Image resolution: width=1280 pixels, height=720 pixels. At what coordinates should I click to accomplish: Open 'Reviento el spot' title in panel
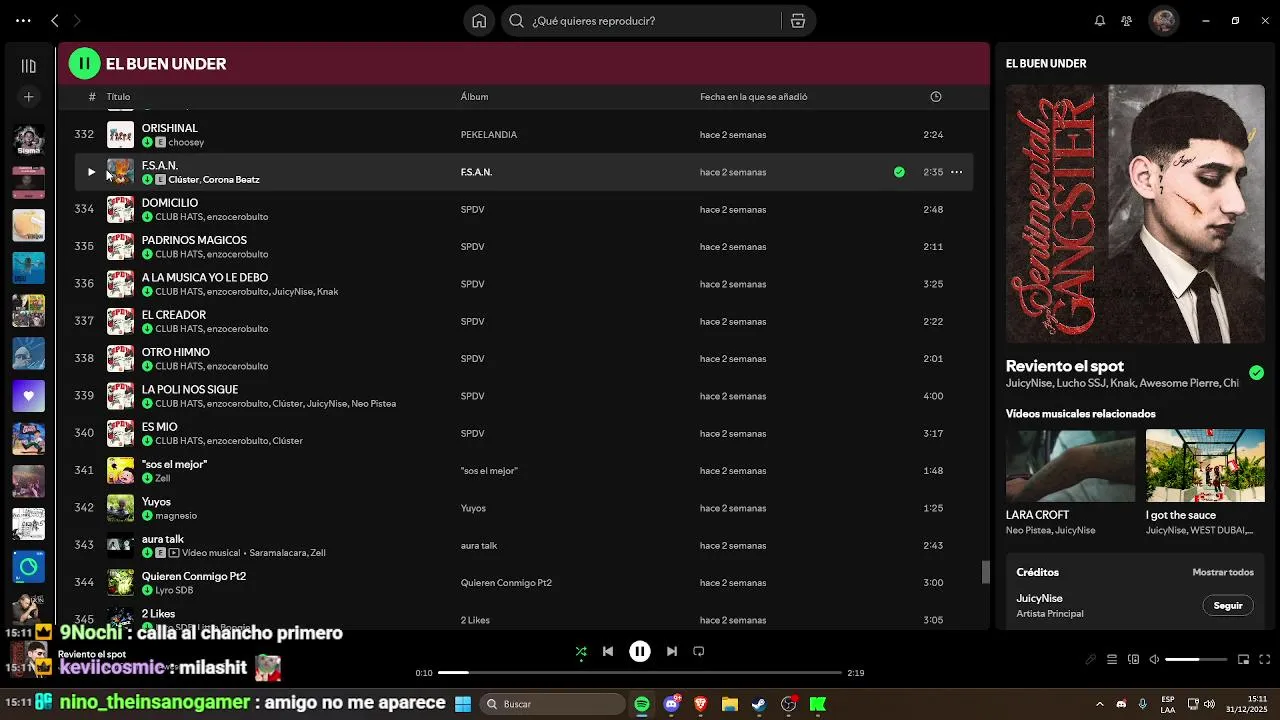1065,366
